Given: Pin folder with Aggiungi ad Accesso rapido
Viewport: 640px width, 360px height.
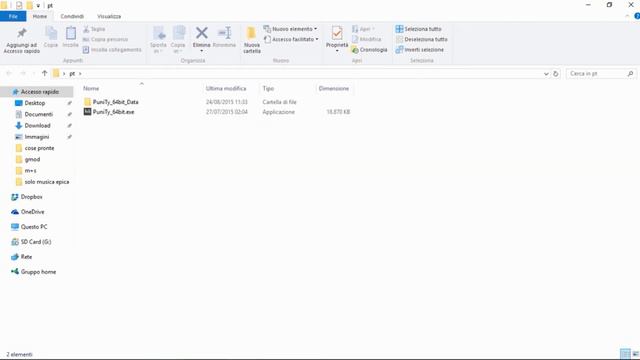Looking at the screenshot, I should pyautogui.click(x=22, y=40).
